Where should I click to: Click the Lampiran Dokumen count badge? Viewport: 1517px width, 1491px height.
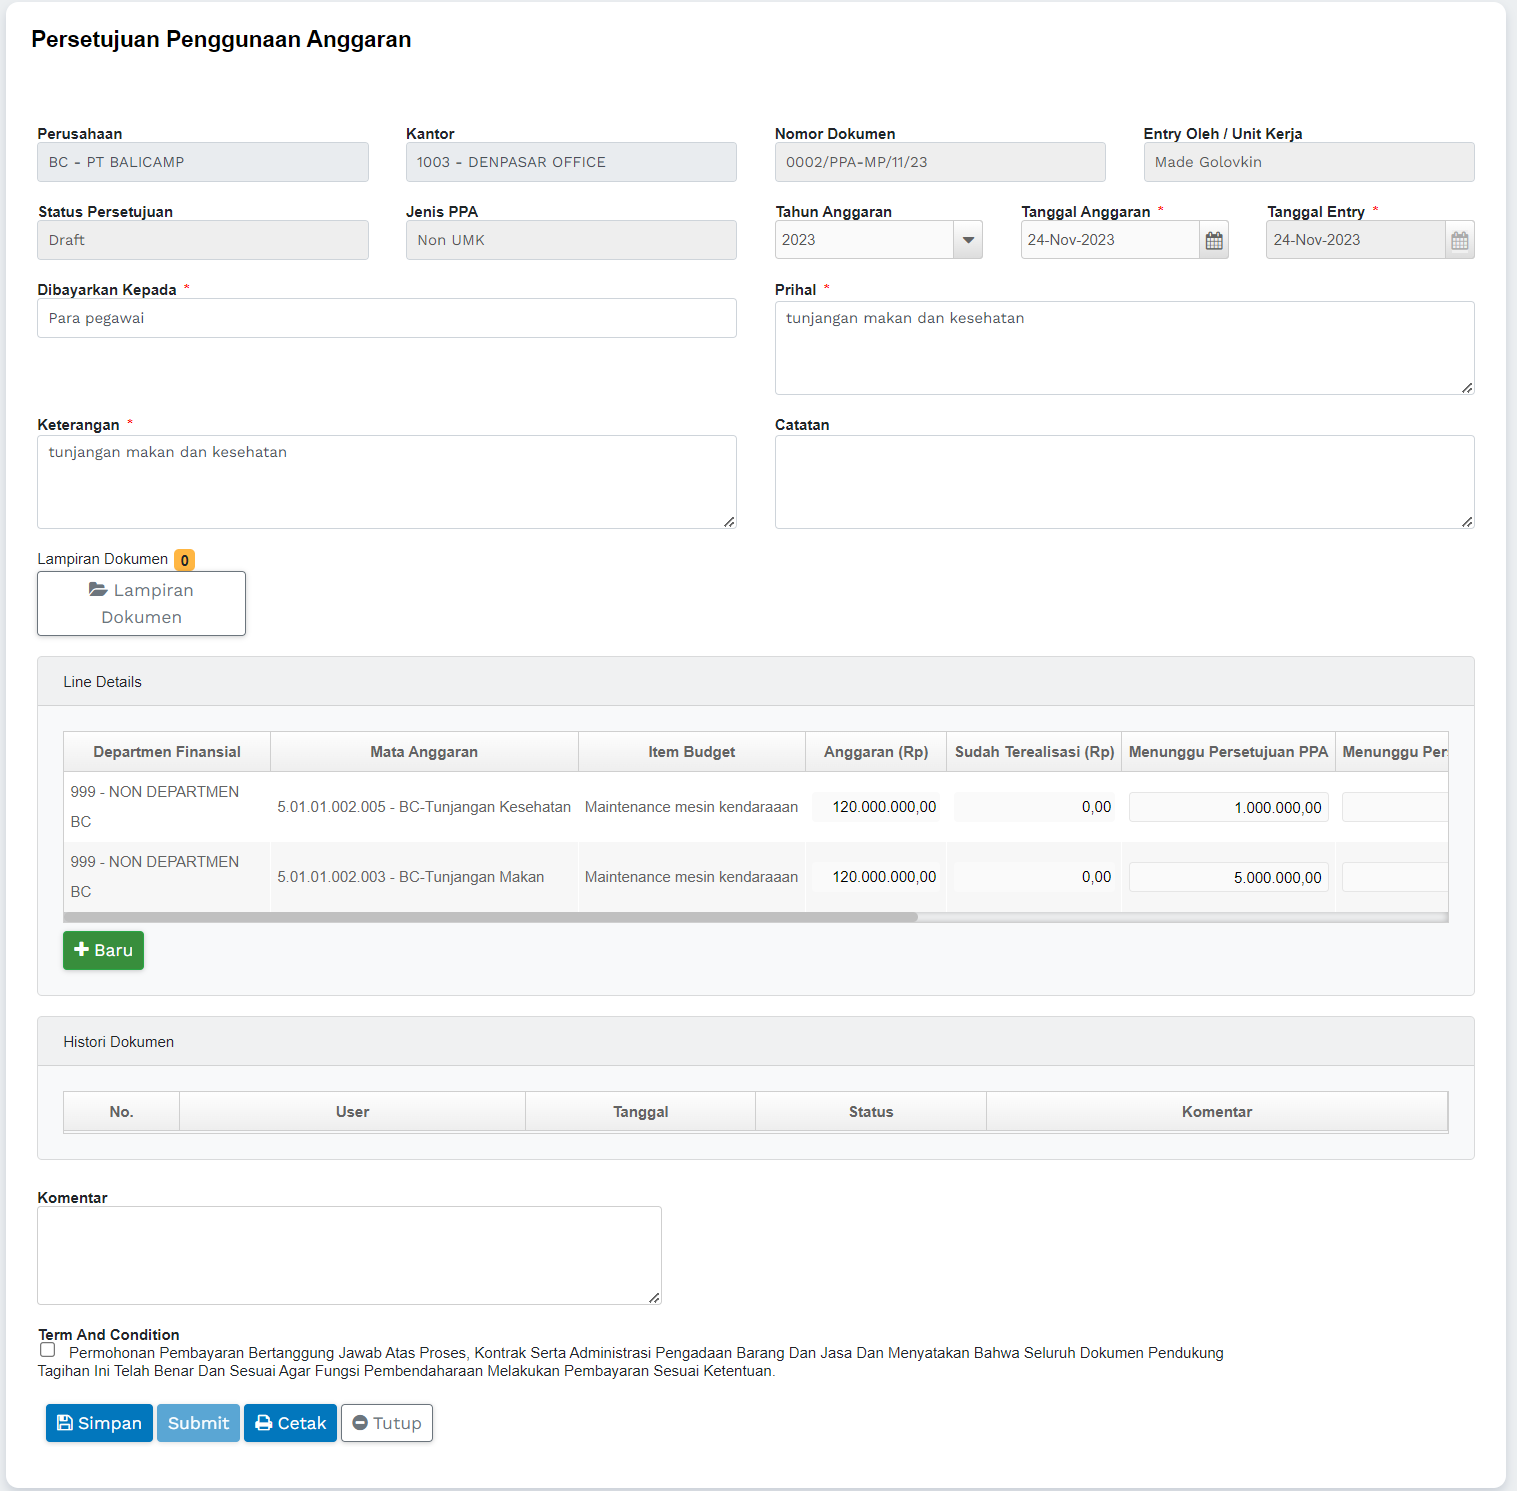(x=184, y=560)
